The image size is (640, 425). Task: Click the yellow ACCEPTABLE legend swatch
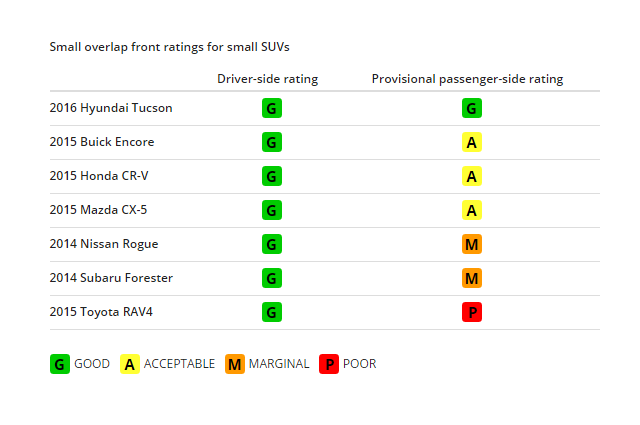pos(130,364)
